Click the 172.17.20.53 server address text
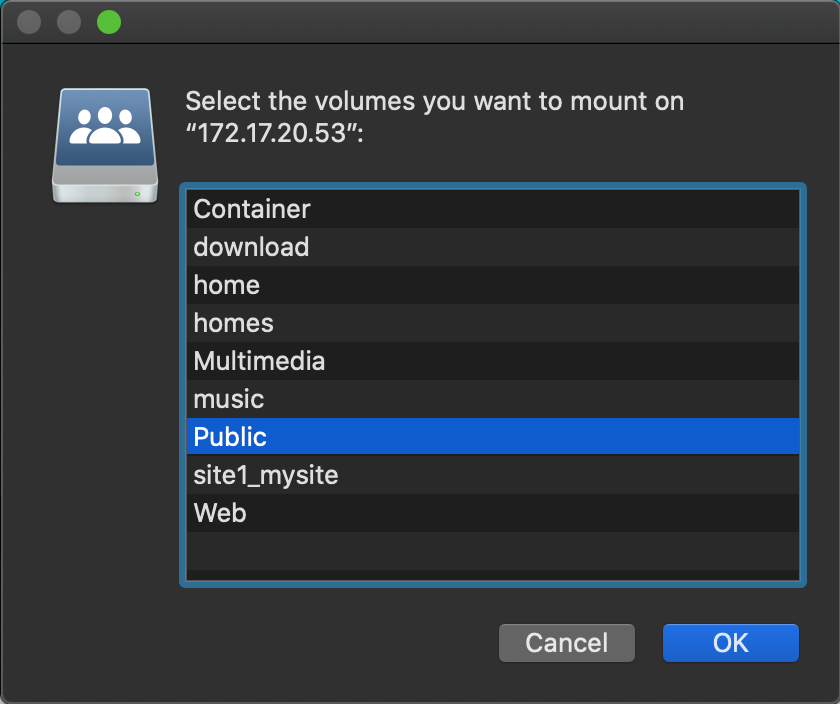This screenshot has width=840, height=704. pyautogui.click(x=274, y=133)
